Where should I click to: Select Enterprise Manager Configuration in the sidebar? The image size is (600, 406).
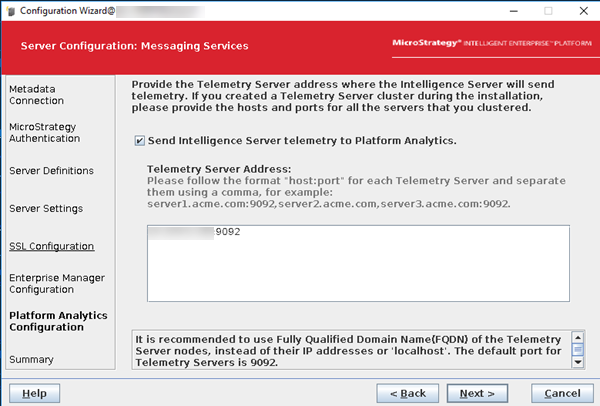coord(56,283)
